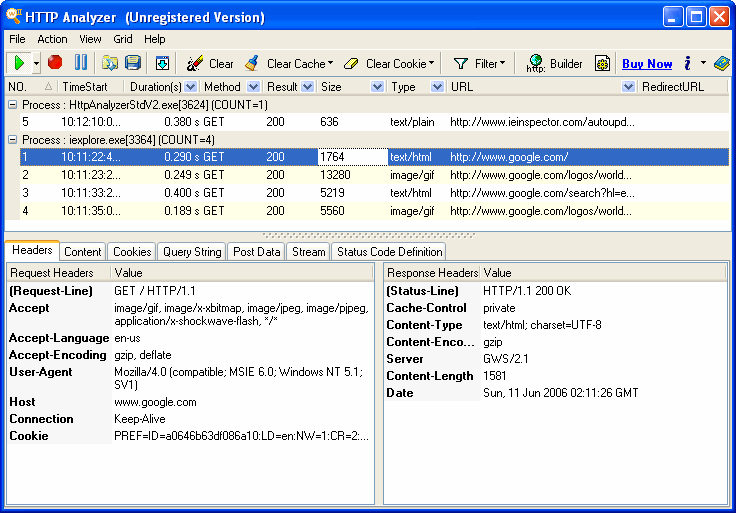Clear the captured session list
Screen dimensions: 736x513
pyautogui.click(x=209, y=63)
